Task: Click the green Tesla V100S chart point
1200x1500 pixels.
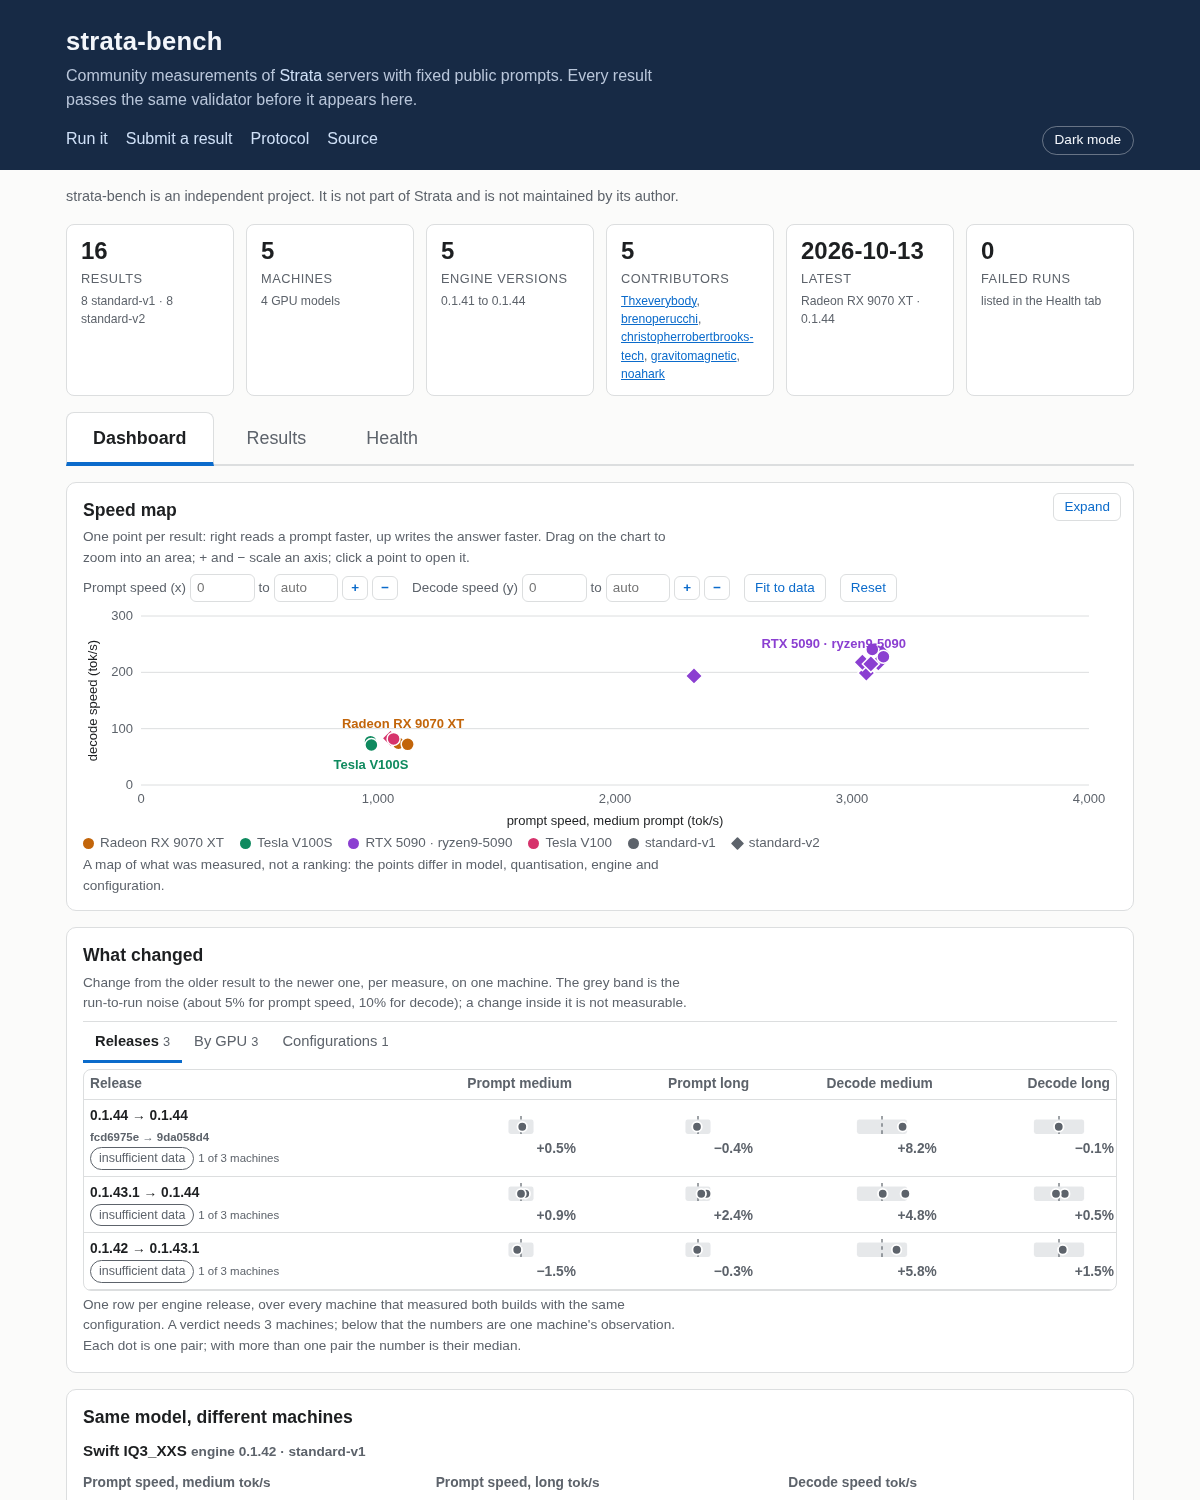Action: (371, 744)
